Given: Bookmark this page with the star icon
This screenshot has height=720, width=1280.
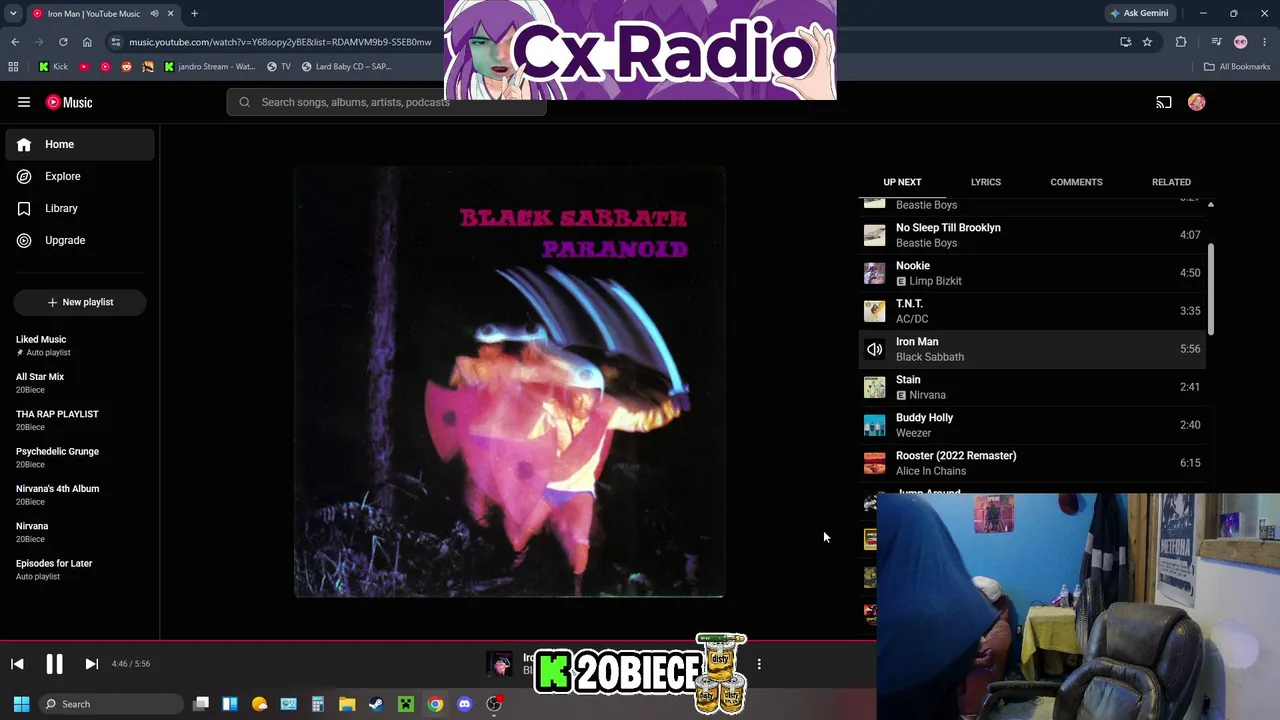Looking at the screenshot, I should tap(1147, 42).
